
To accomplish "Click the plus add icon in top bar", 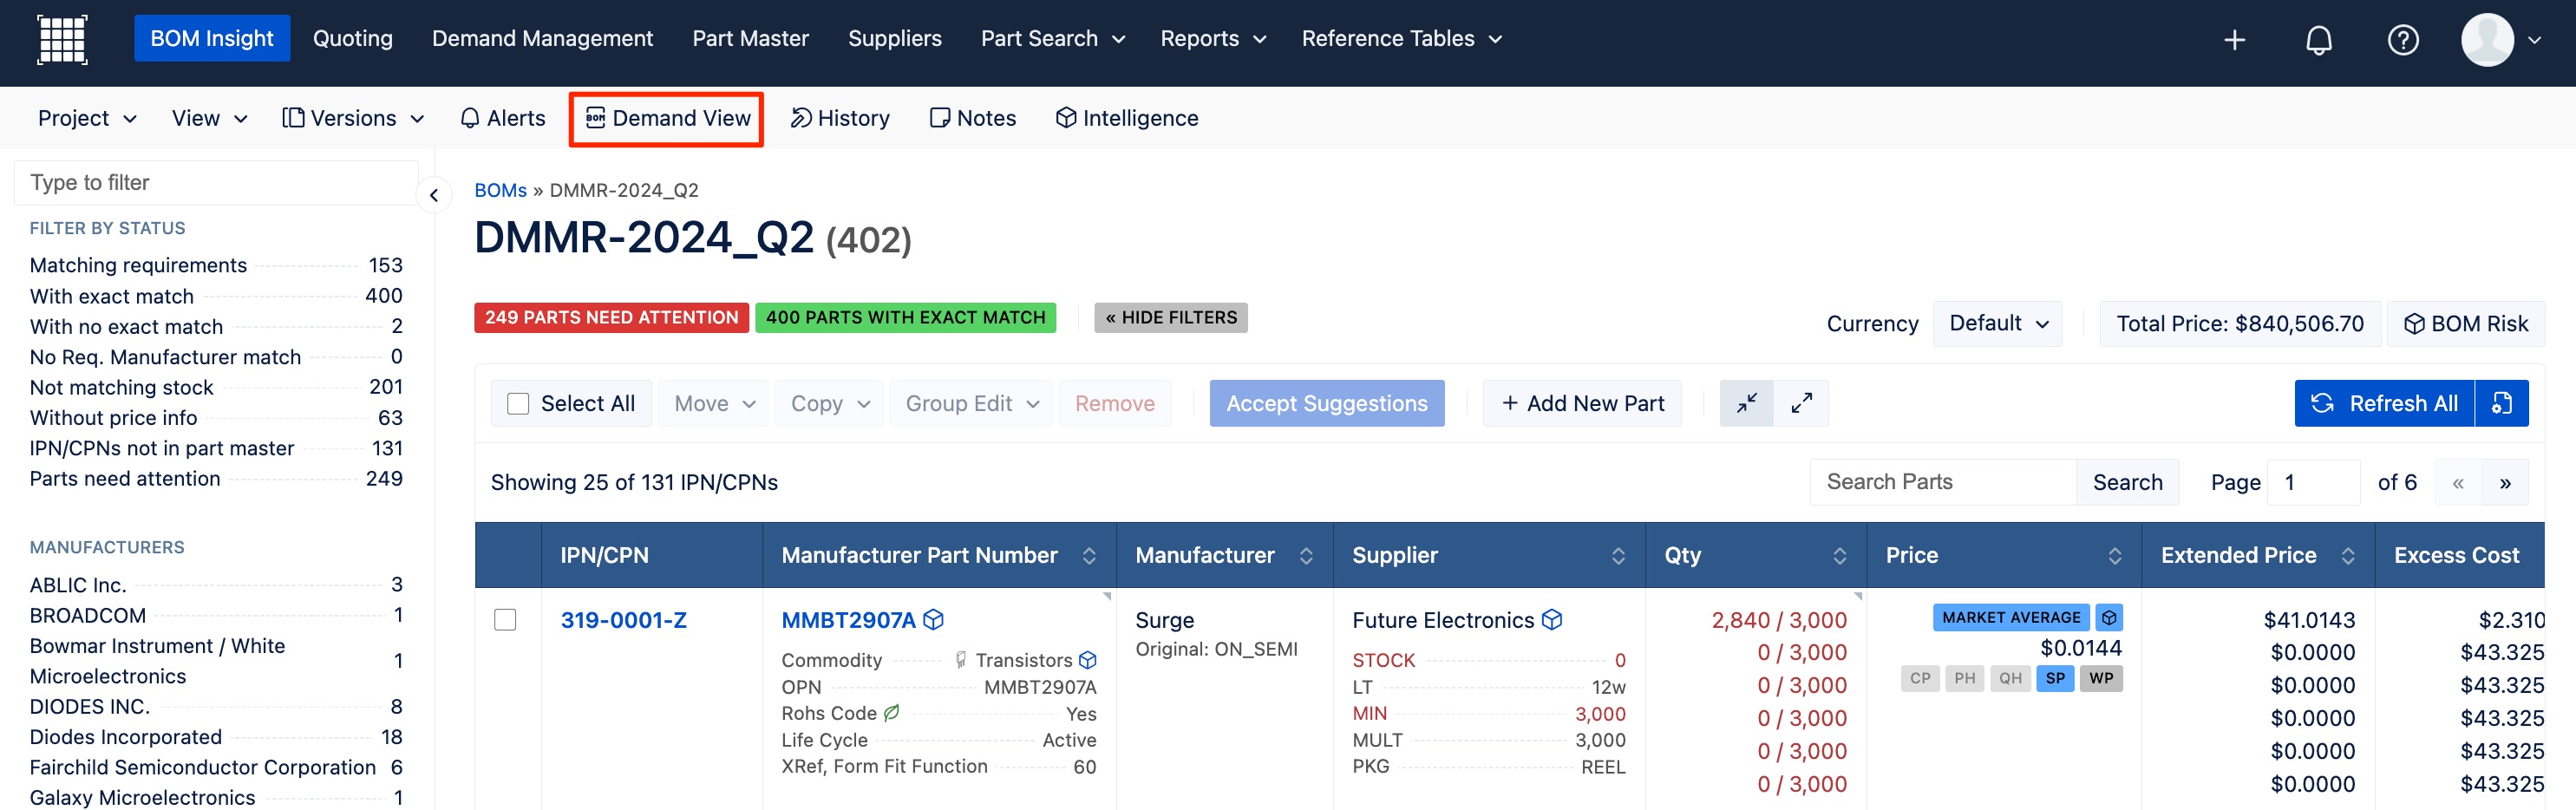I will 2234,40.
